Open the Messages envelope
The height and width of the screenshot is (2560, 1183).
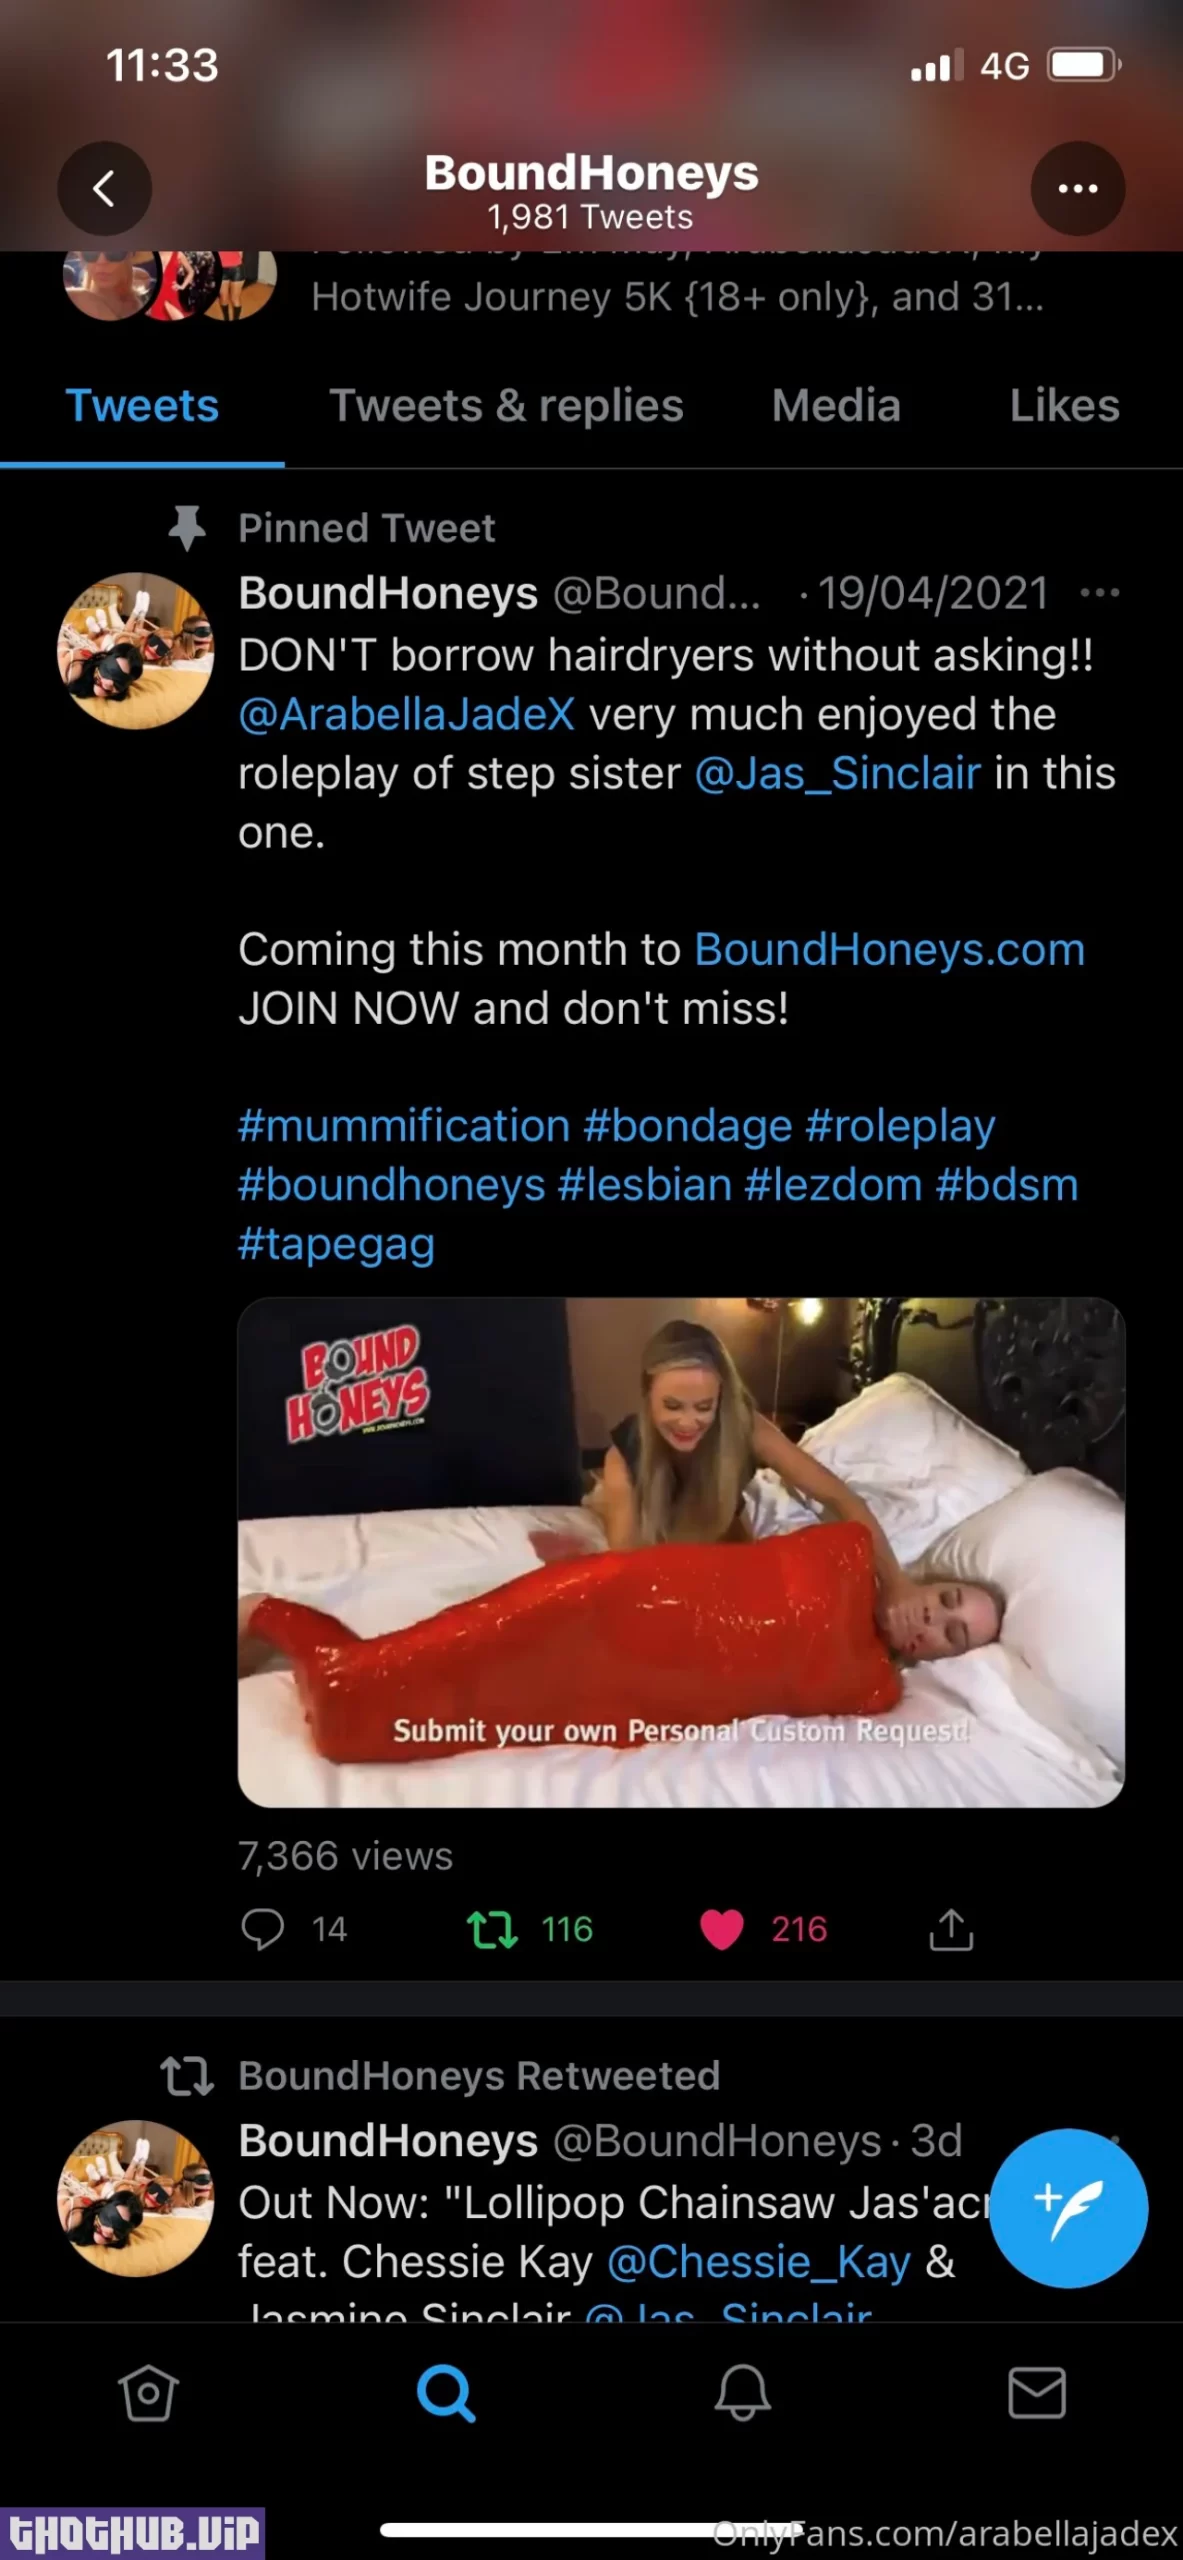(x=1036, y=2393)
